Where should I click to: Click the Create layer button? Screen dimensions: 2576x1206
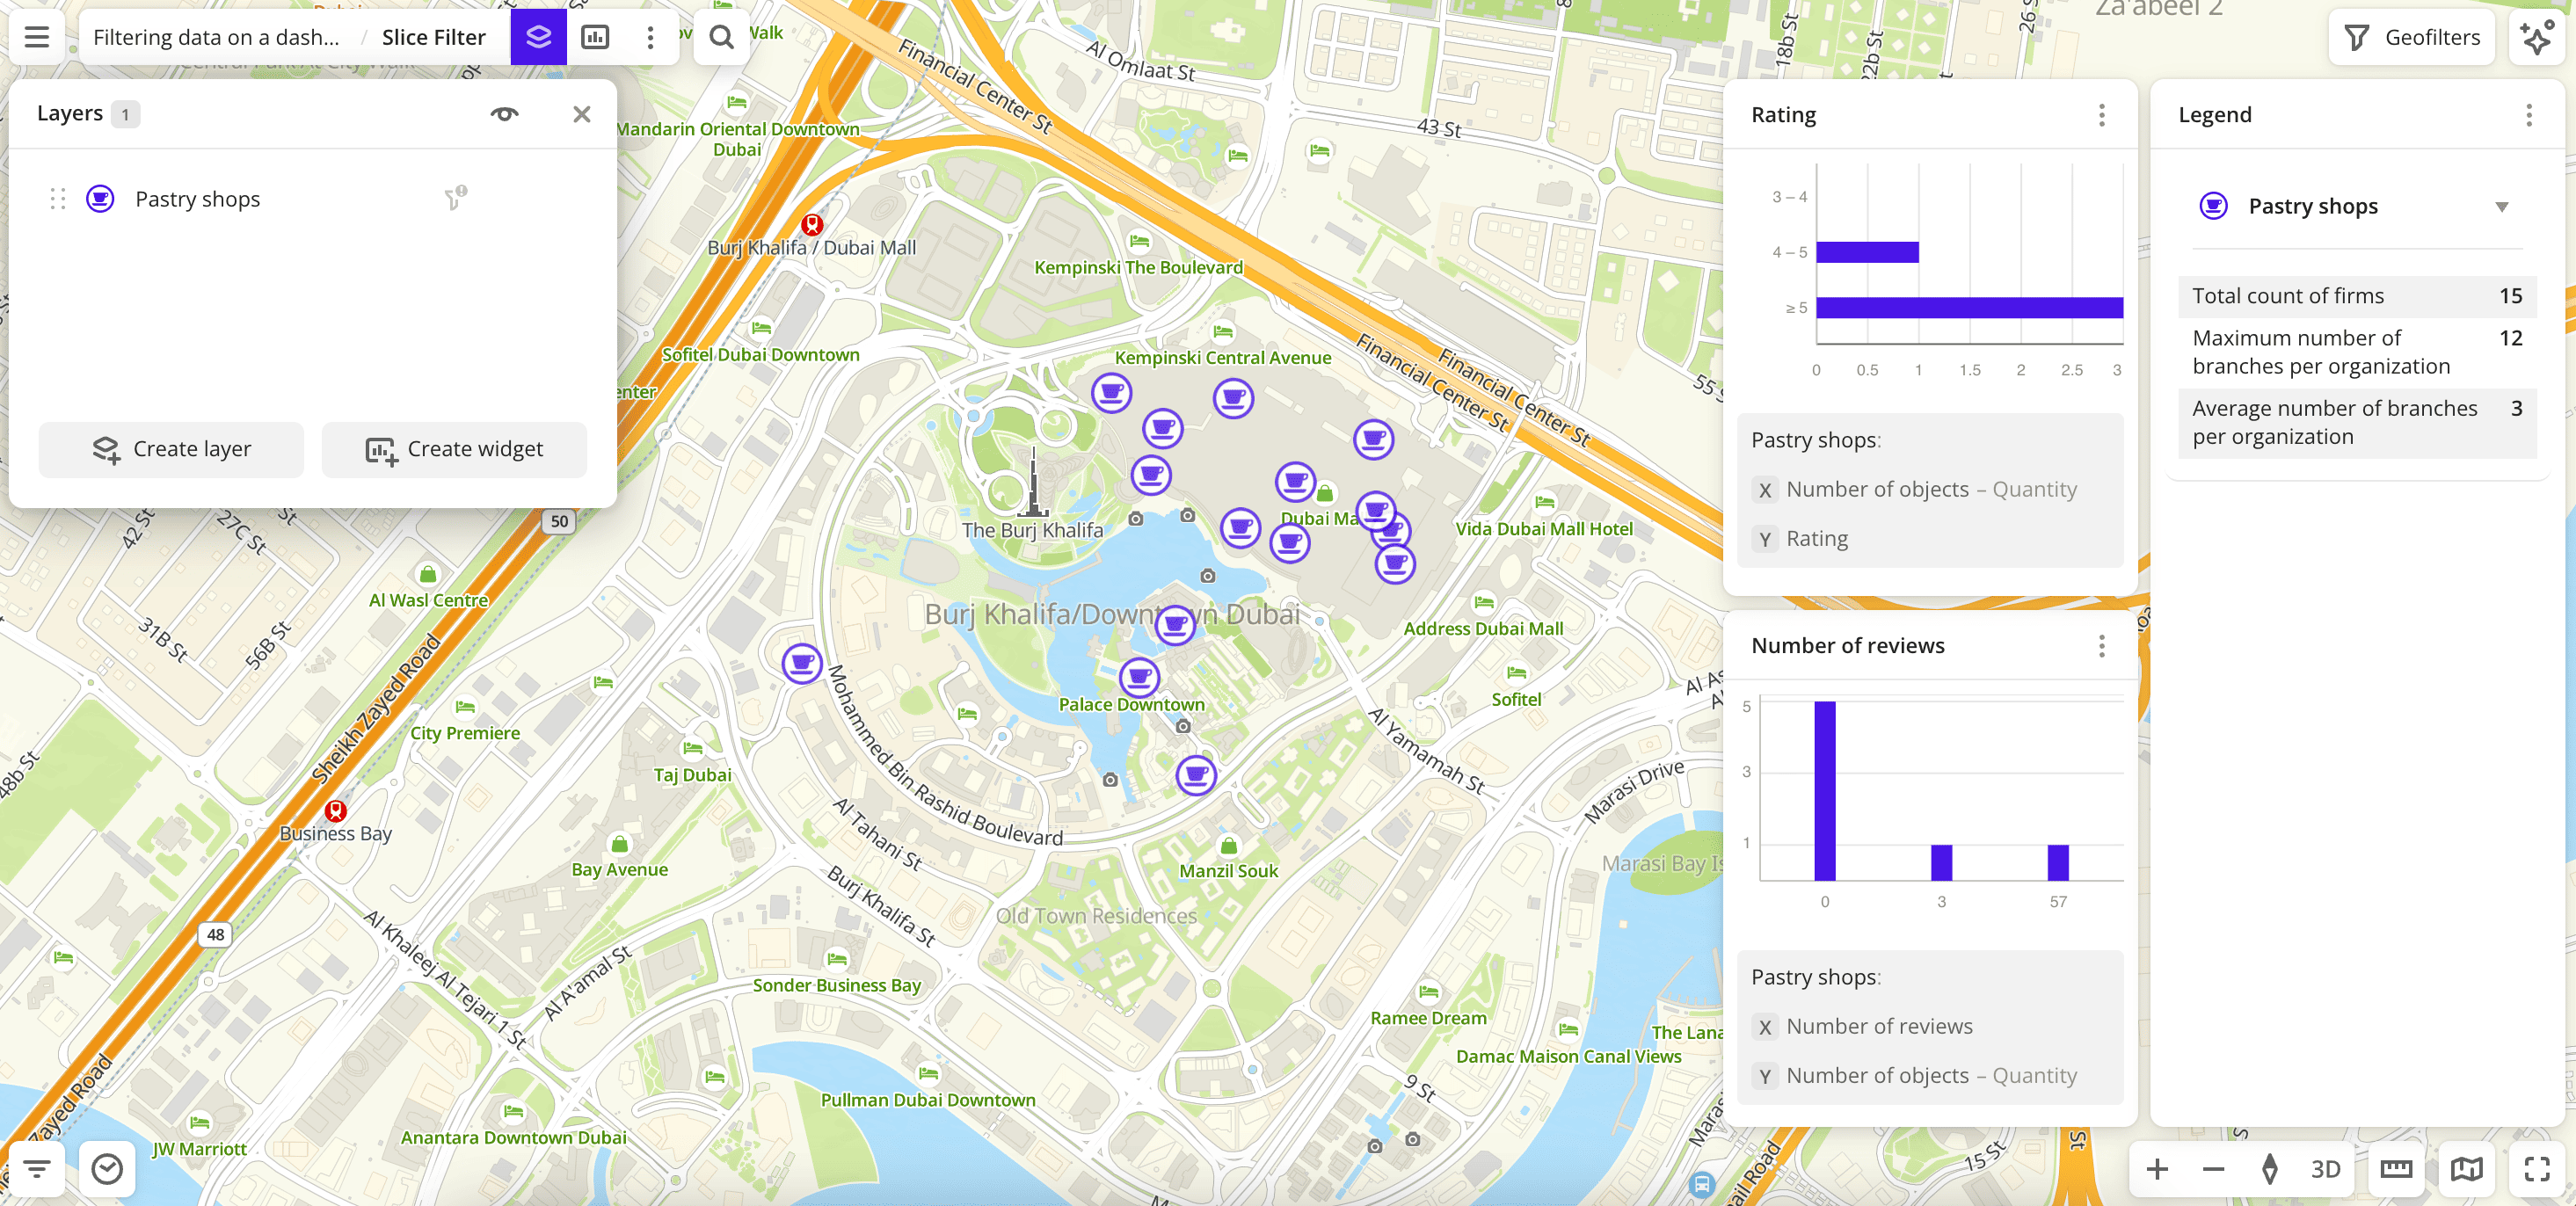pyautogui.click(x=171, y=449)
